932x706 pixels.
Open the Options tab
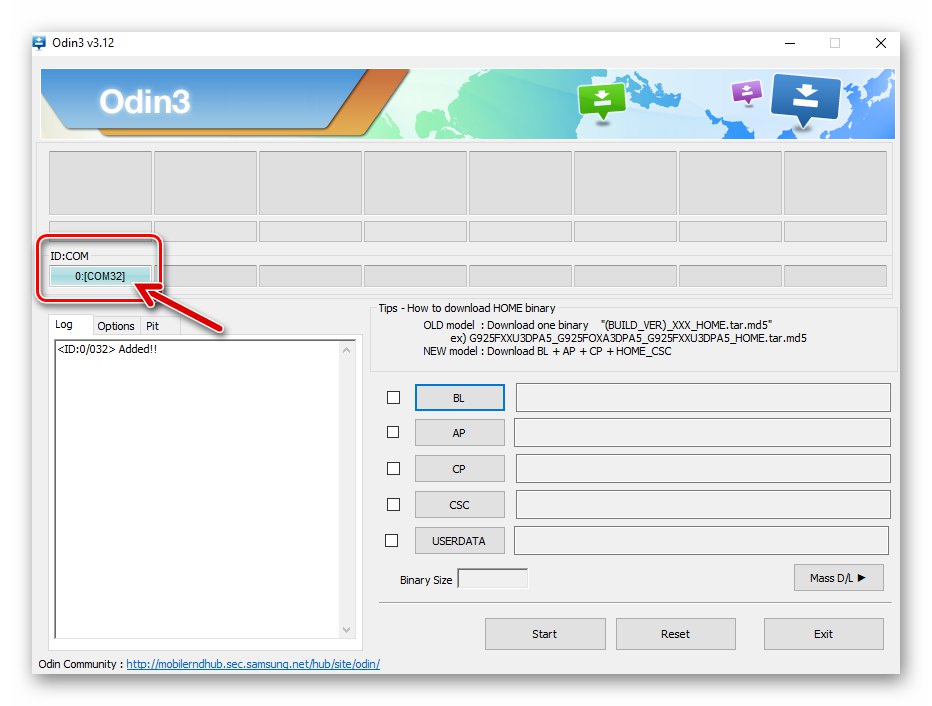[x=116, y=326]
